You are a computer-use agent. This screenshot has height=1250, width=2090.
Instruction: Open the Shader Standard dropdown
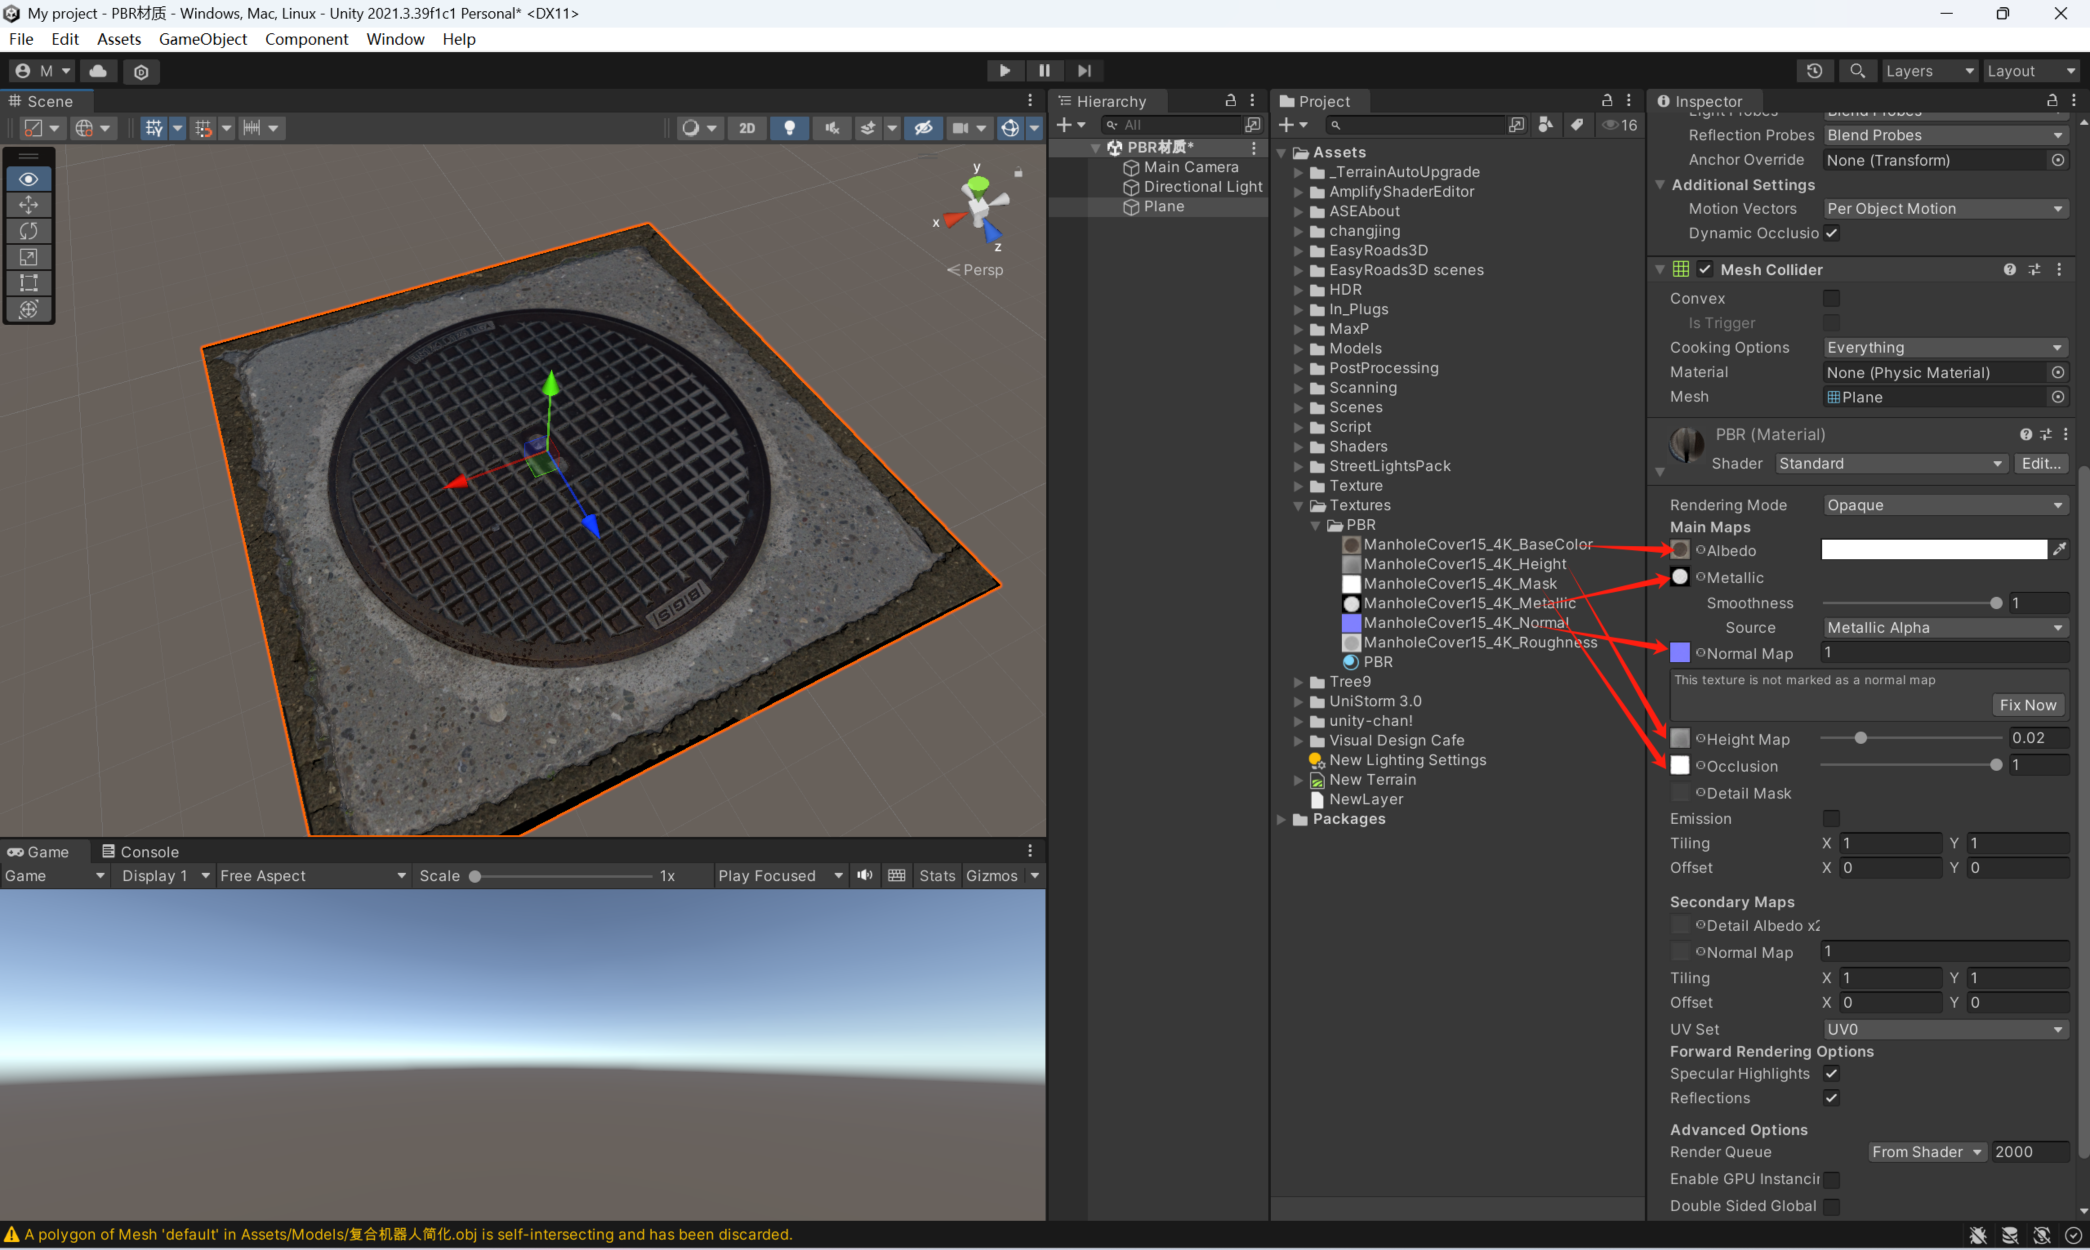1890,463
